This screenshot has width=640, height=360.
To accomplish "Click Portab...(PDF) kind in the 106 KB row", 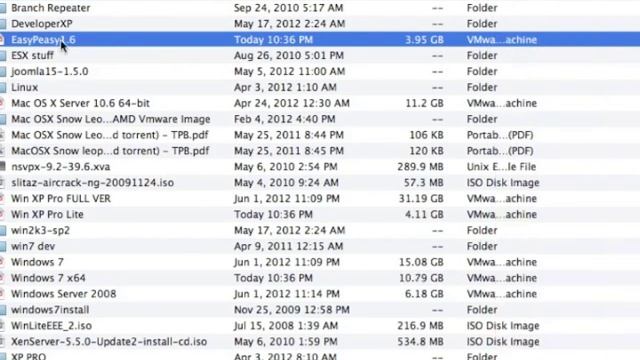I will (500, 135).
